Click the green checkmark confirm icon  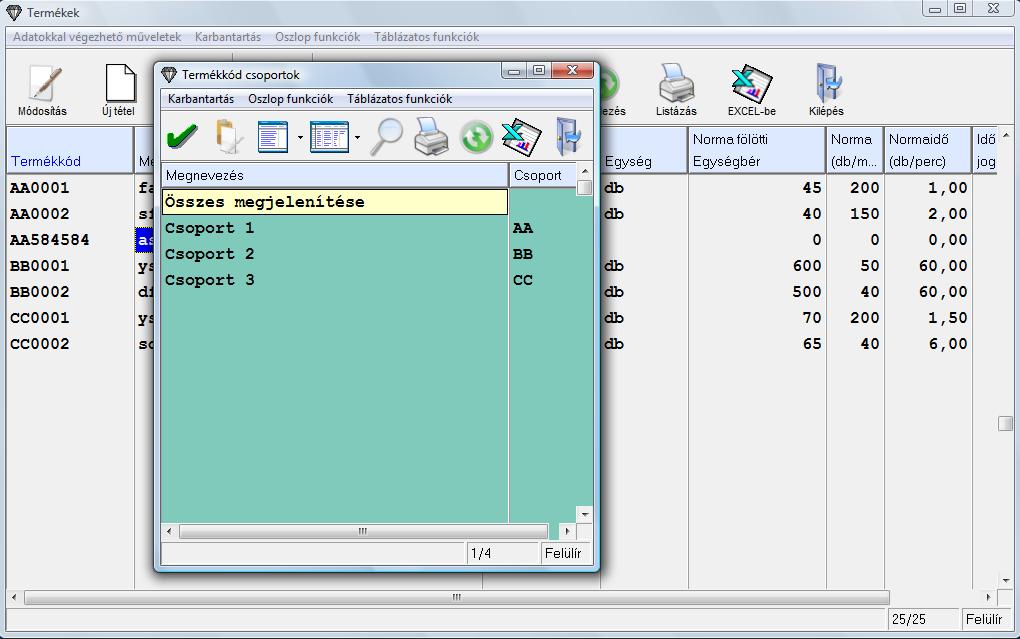[x=182, y=137]
